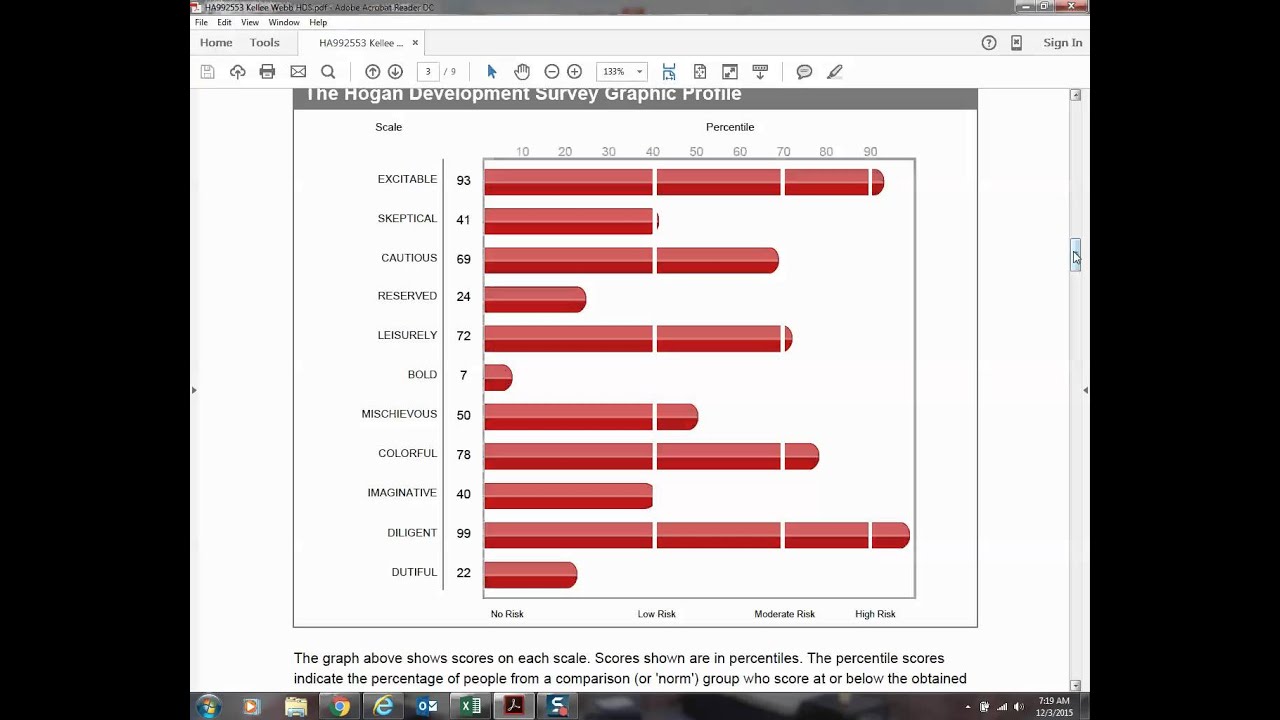Click the EXCITABLE scale label

[407, 179]
